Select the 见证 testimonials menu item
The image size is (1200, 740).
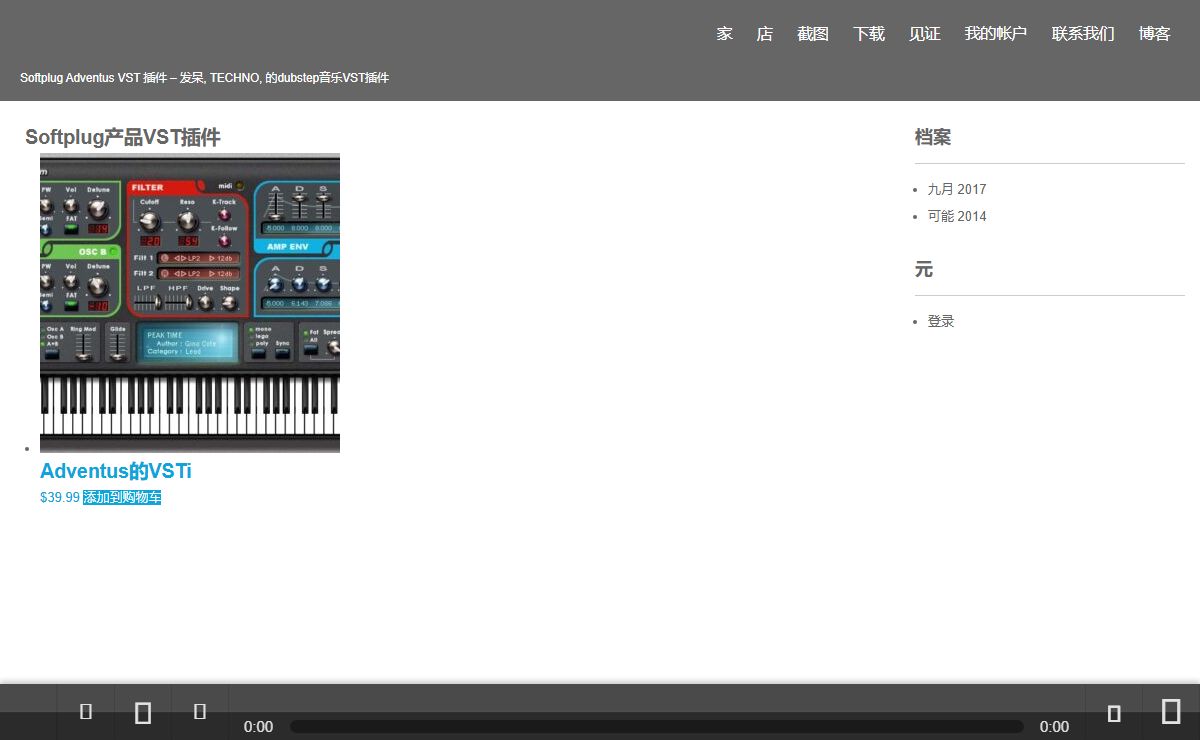tap(925, 34)
